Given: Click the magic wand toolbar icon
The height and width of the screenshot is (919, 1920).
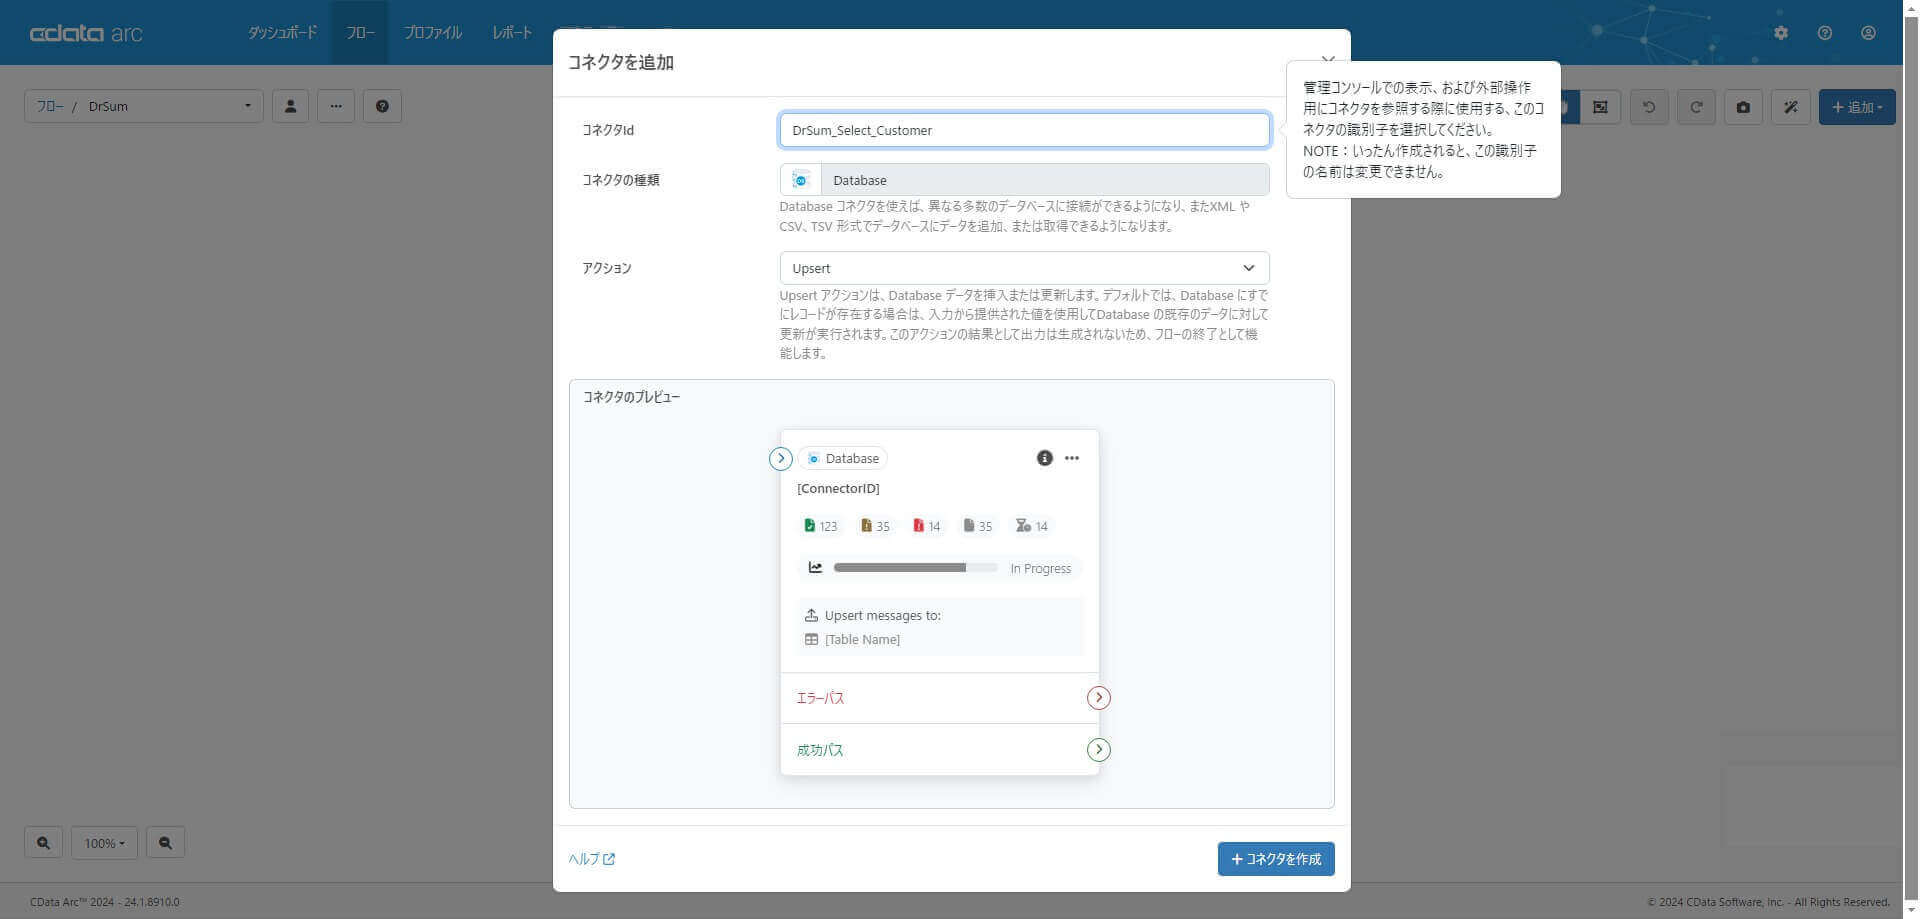Looking at the screenshot, I should [1790, 106].
